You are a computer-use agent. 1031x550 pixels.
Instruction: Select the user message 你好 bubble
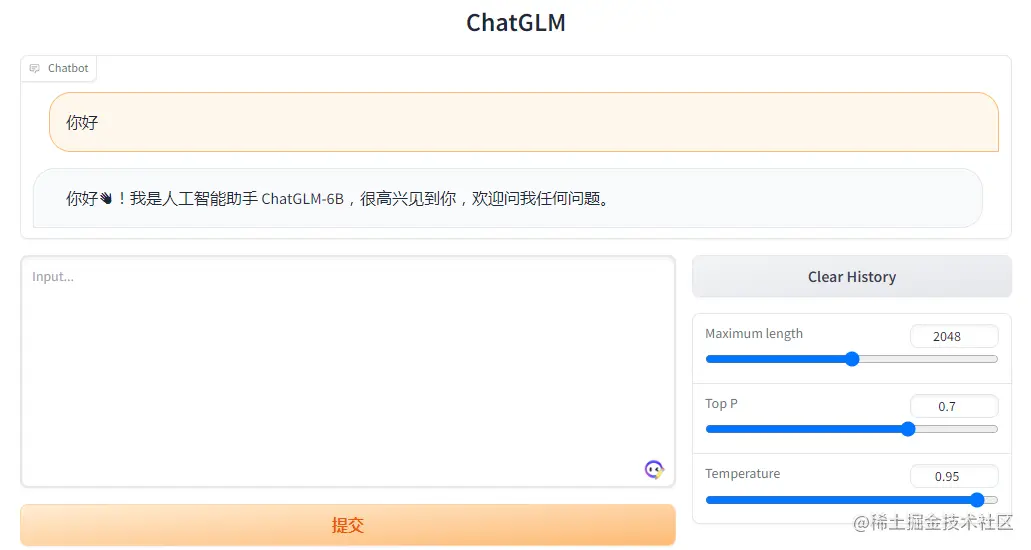[x=524, y=122]
